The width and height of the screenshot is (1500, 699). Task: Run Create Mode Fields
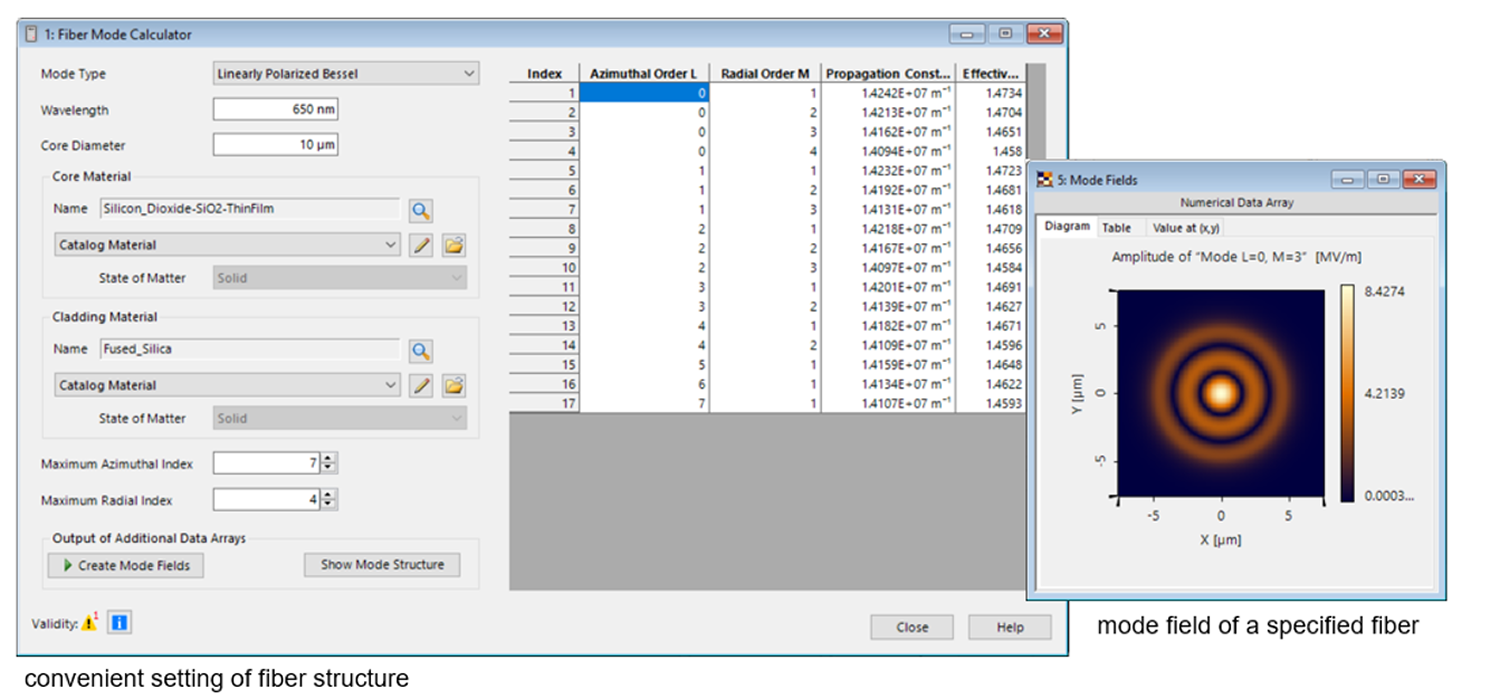tap(125, 564)
